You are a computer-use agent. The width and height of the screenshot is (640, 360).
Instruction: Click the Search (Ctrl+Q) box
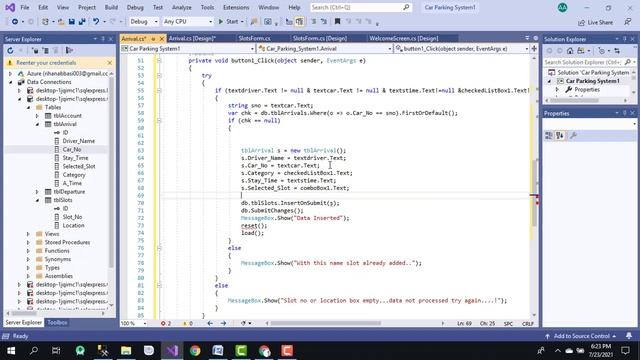(360, 7)
